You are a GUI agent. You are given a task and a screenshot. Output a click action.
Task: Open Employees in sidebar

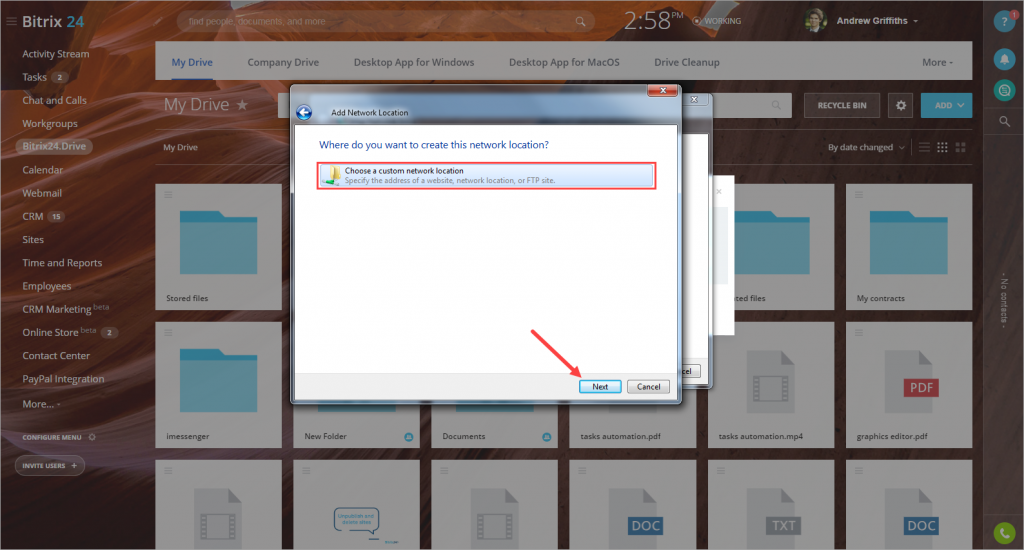point(46,286)
